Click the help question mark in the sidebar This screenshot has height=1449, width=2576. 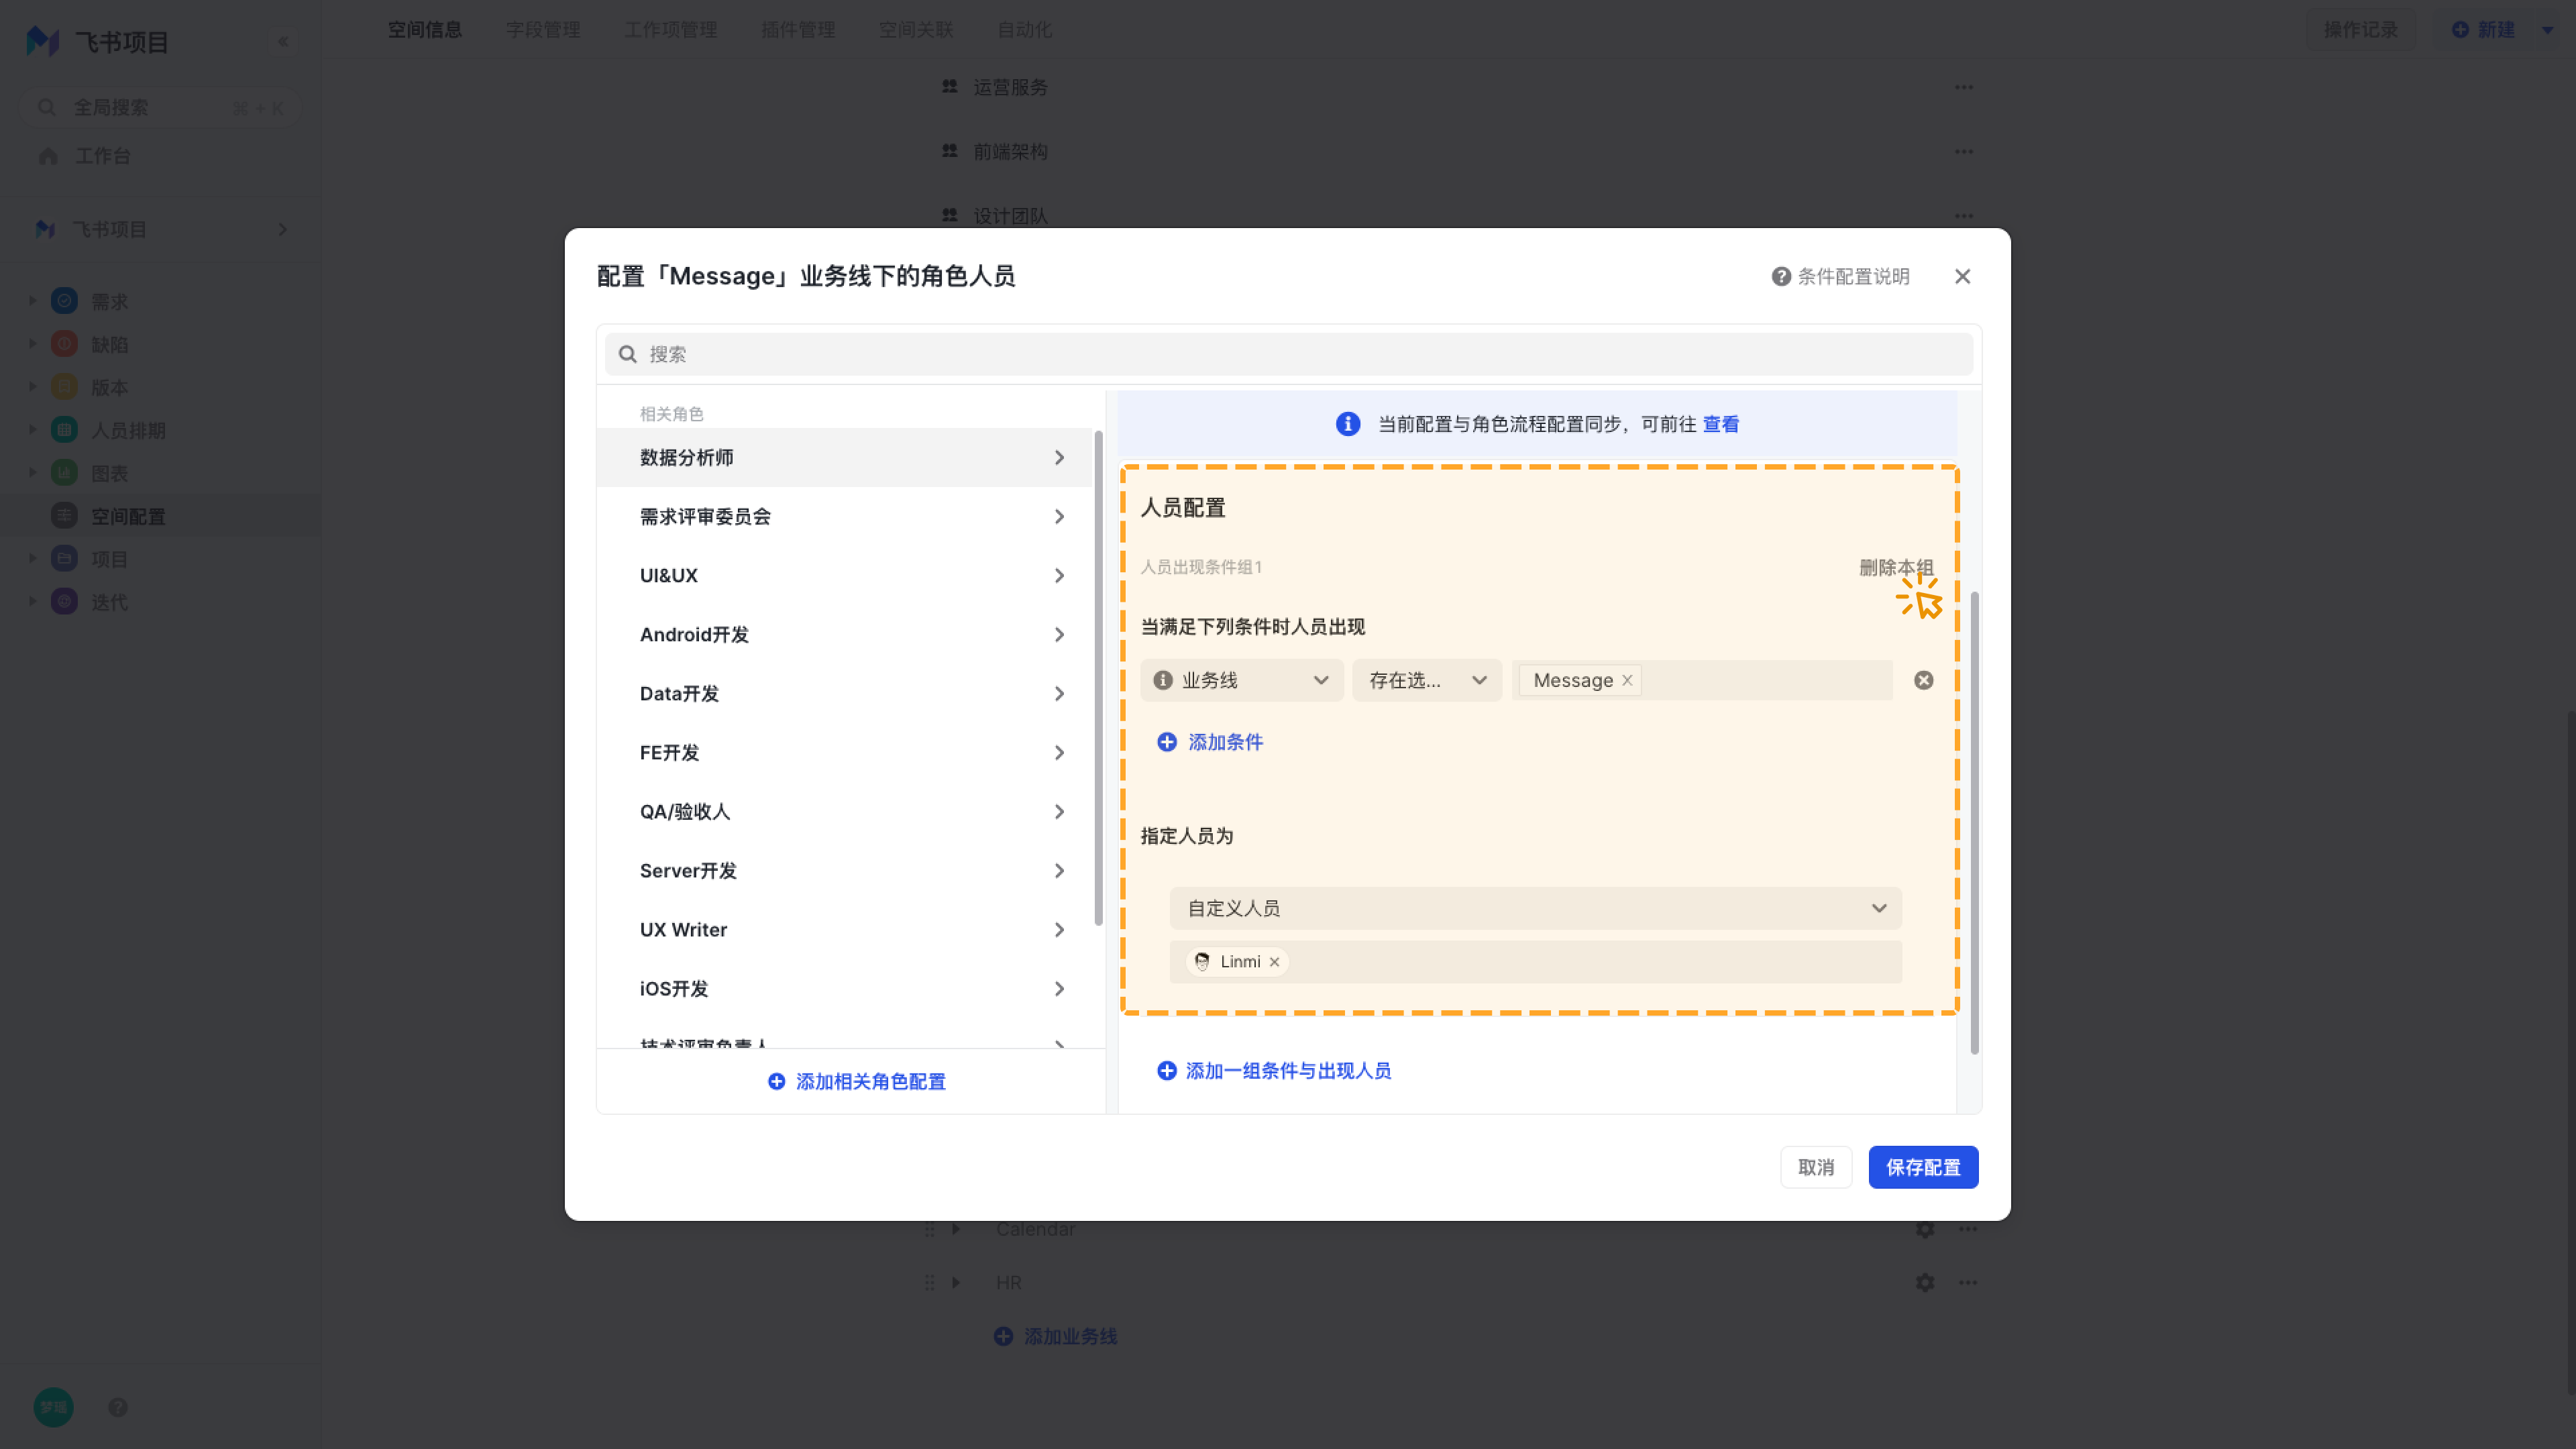118,1407
